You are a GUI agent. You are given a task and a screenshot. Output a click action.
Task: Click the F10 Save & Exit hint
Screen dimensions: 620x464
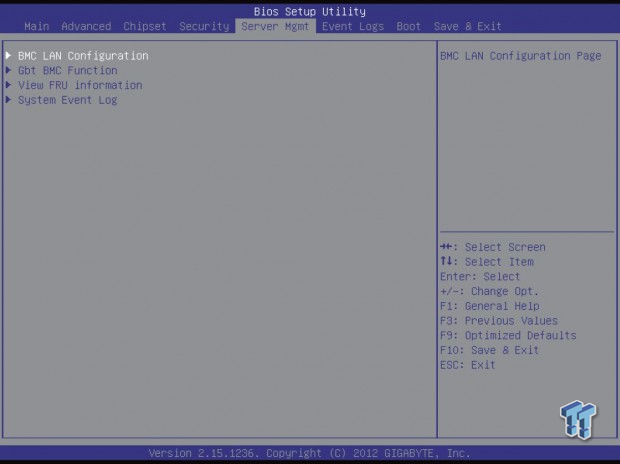coord(490,350)
